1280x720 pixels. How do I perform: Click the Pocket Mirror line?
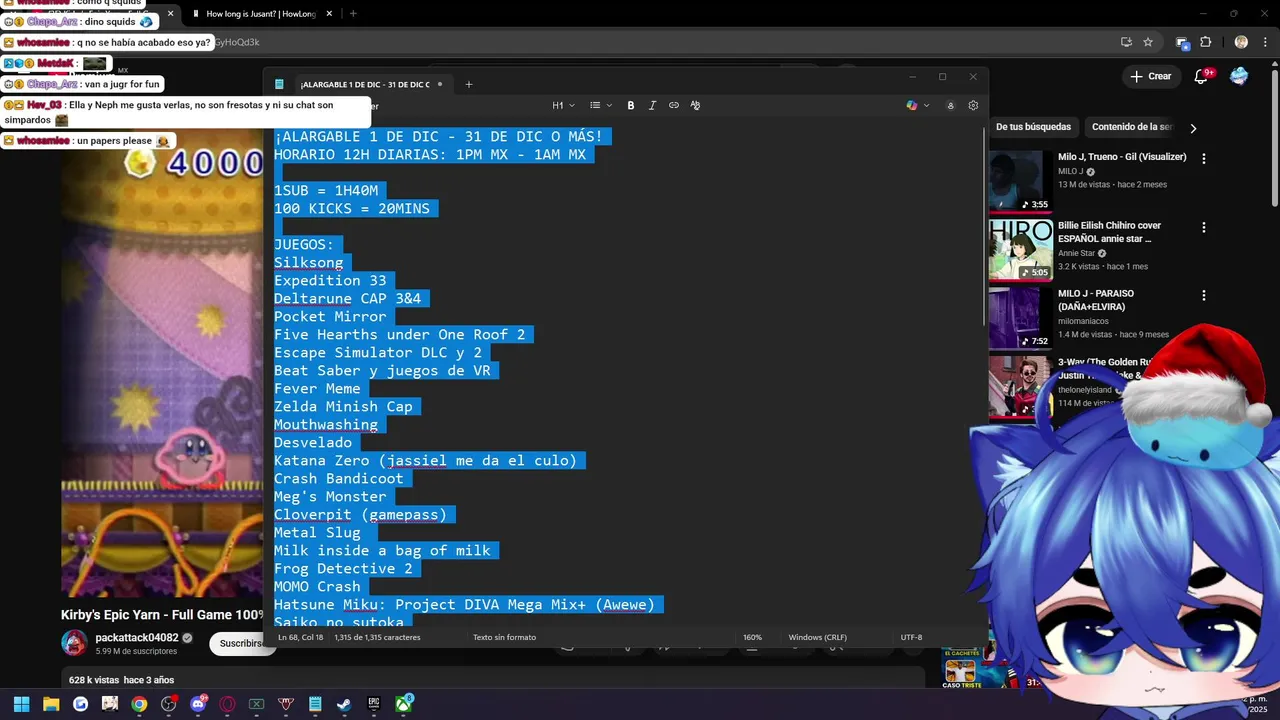(330, 316)
